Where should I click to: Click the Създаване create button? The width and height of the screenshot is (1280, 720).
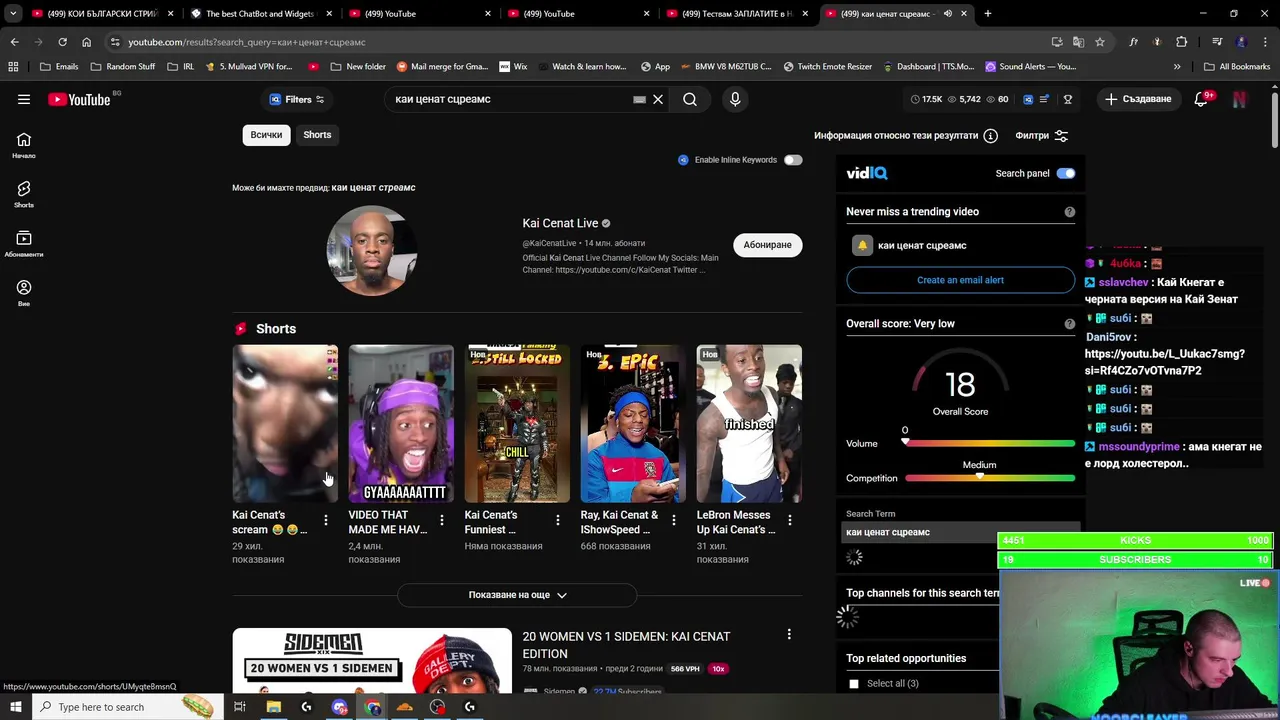(x=1137, y=99)
